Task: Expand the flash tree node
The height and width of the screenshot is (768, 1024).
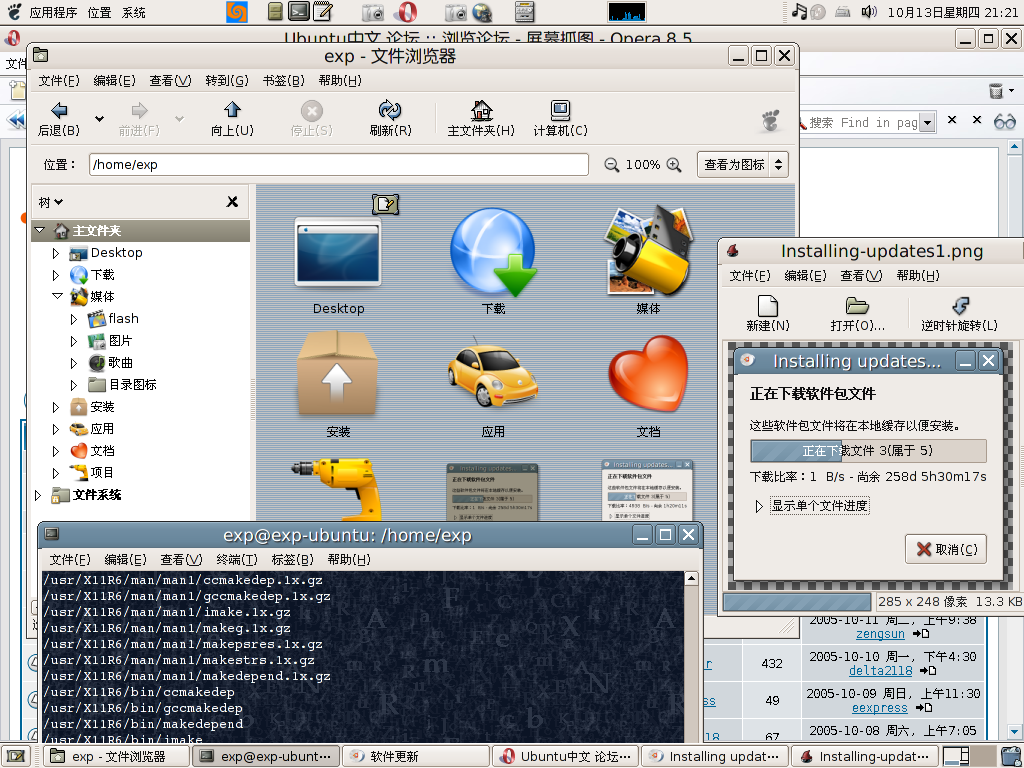Action: [x=74, y=319]
